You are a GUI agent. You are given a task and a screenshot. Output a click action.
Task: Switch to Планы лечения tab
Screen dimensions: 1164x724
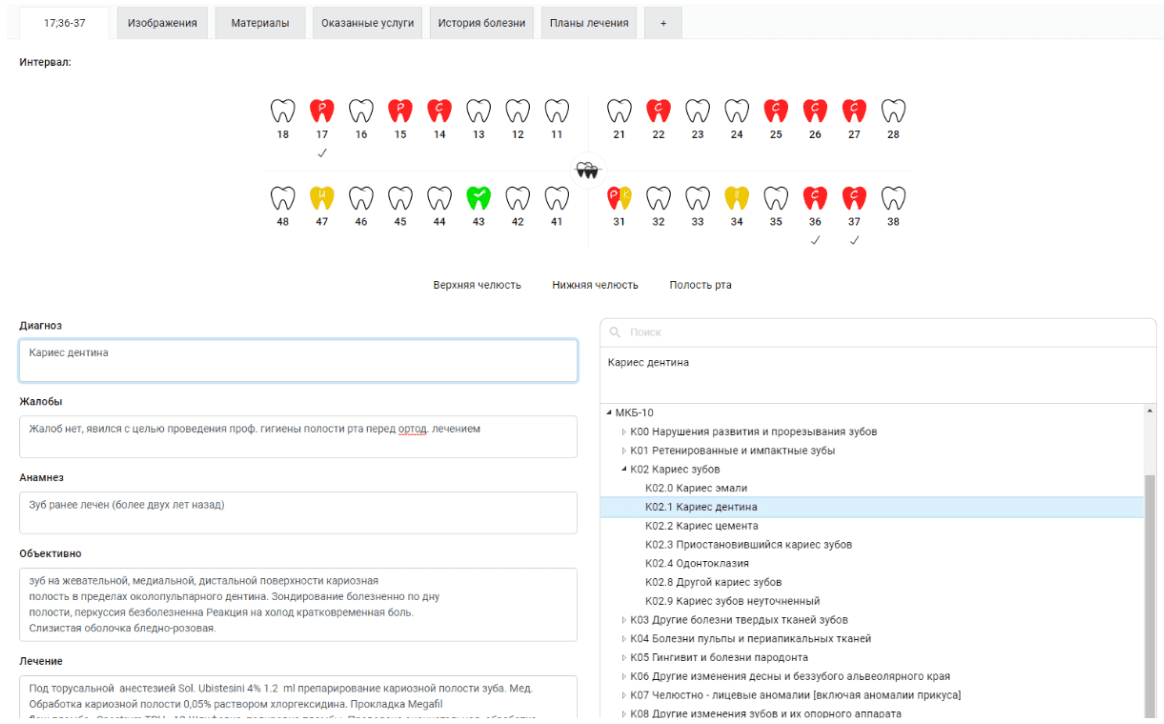pos(589,23)
